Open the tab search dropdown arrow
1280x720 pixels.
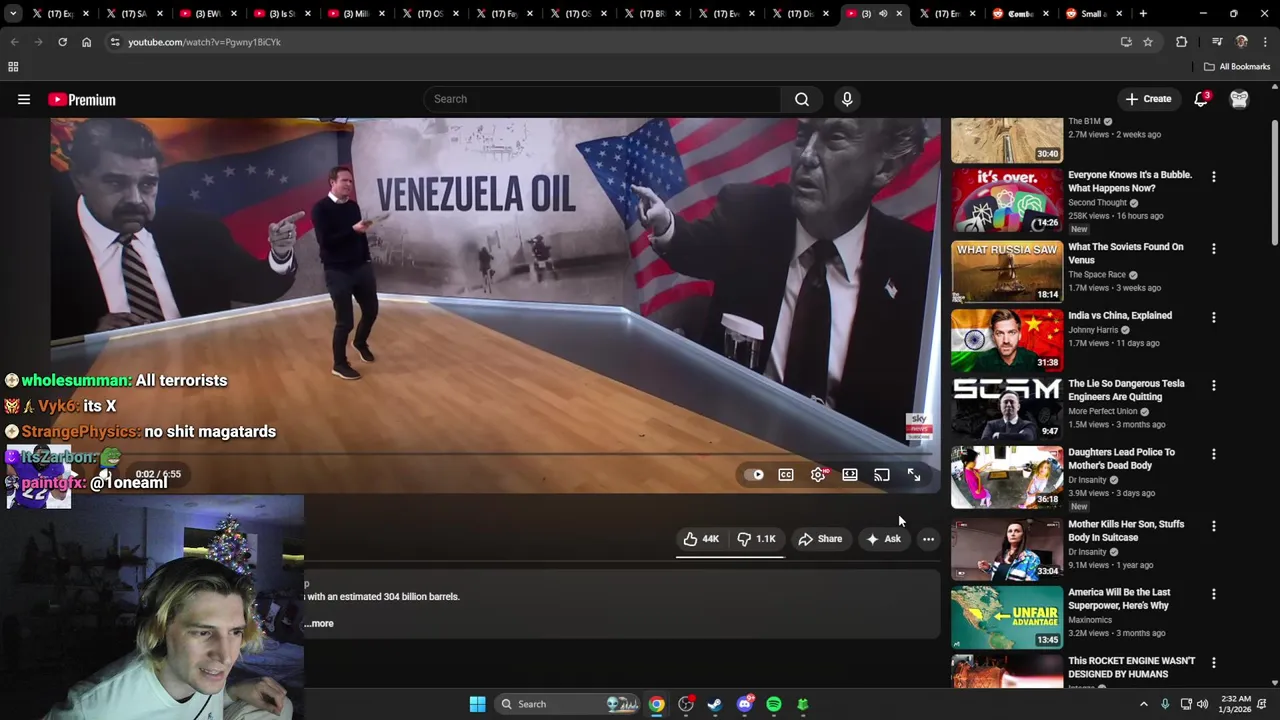[x=13, y=14]
